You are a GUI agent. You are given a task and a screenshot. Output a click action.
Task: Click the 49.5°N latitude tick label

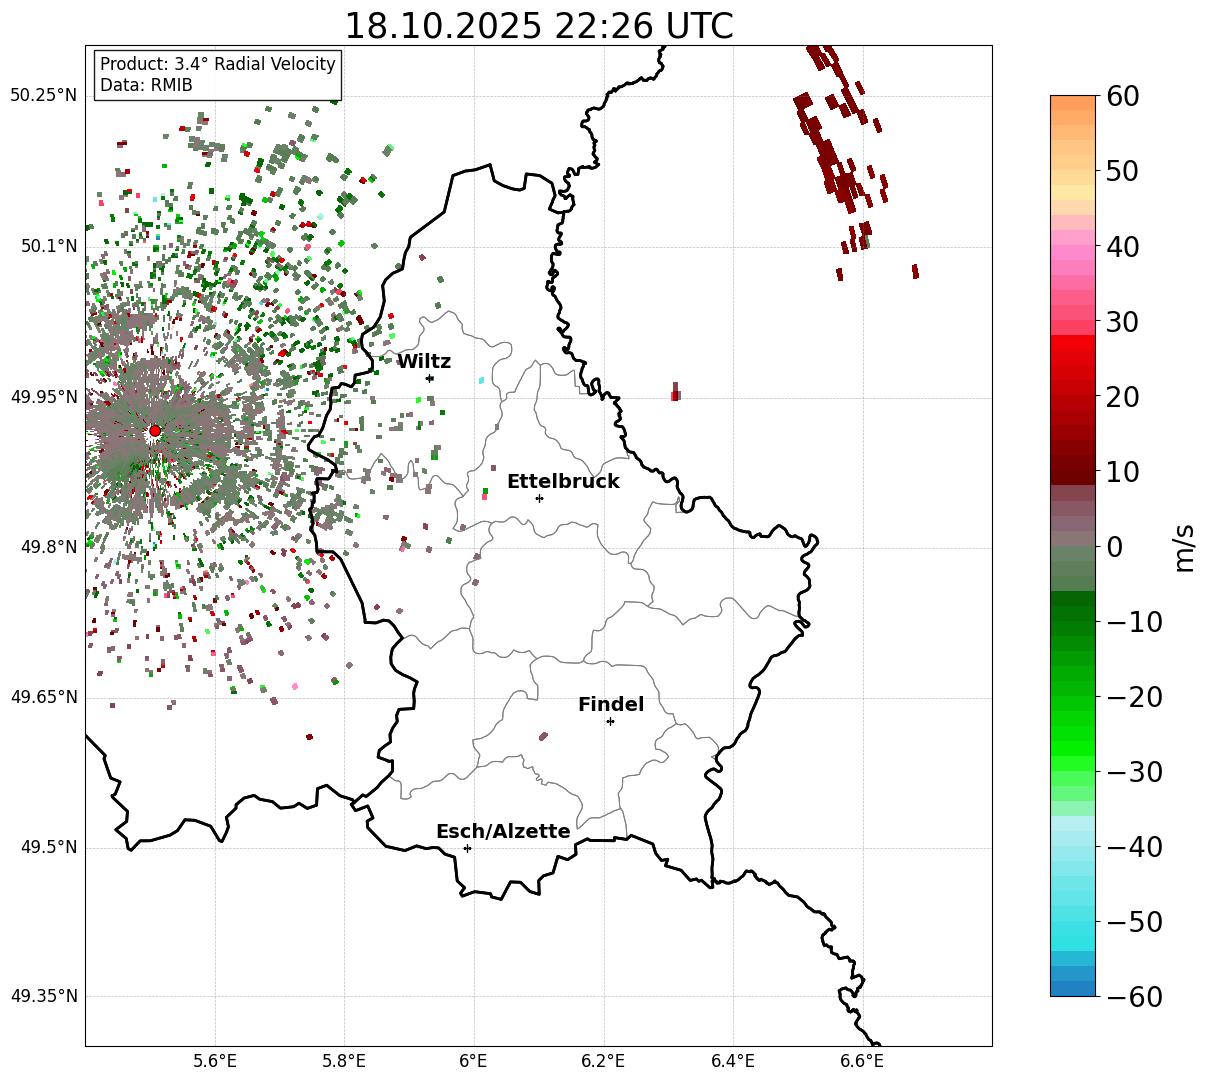(x=48, y=847)
